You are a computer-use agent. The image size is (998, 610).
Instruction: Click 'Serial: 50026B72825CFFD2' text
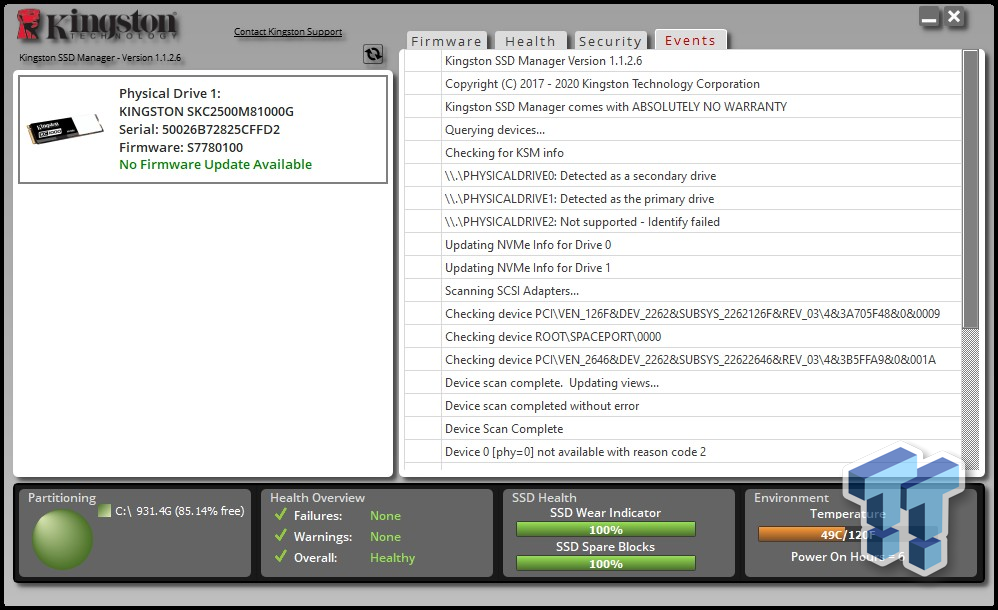point(199,129)
